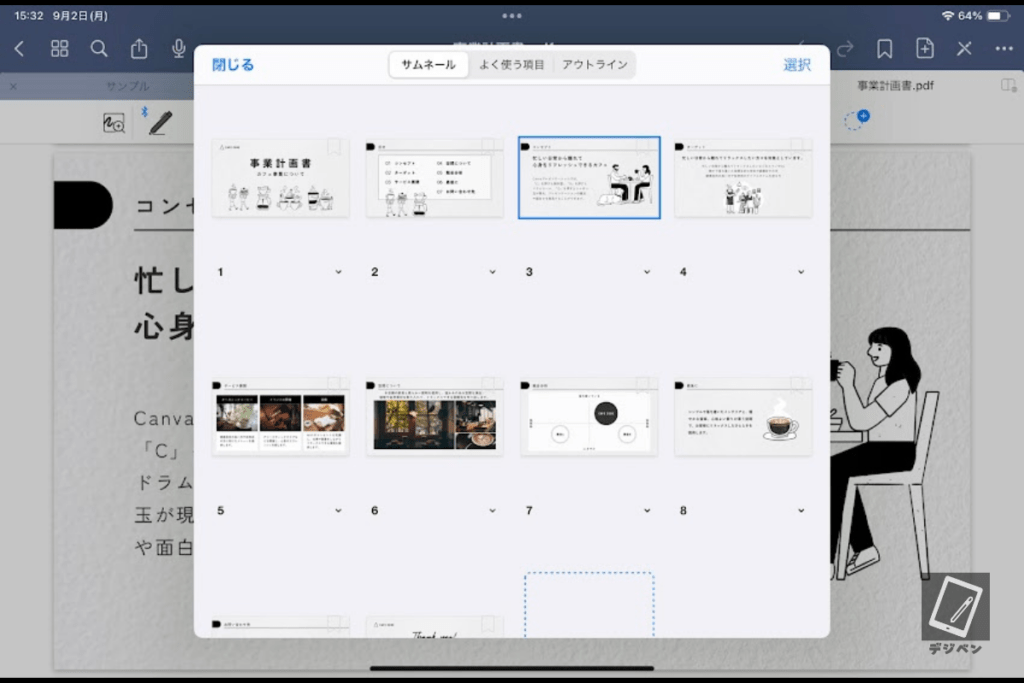Open the page 5 three-photo thumbnail
Image resolution: width=1024 pixels, height=683 pixels.
(280, 416)
